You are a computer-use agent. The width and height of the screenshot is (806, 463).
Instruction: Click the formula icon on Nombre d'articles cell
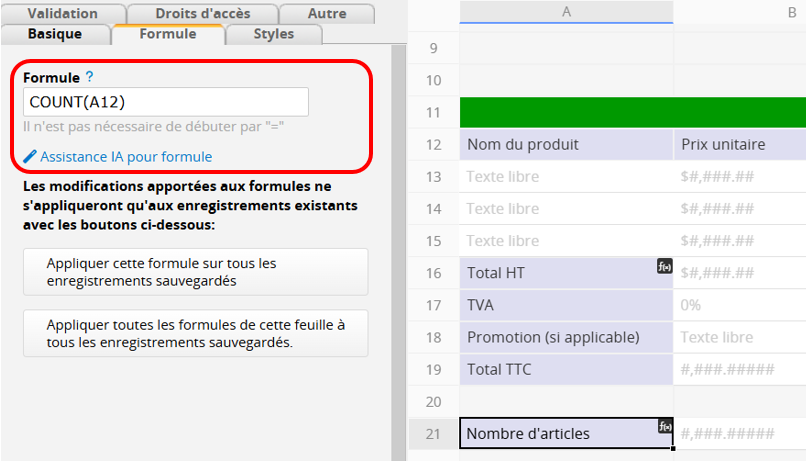tap(664, 427)
